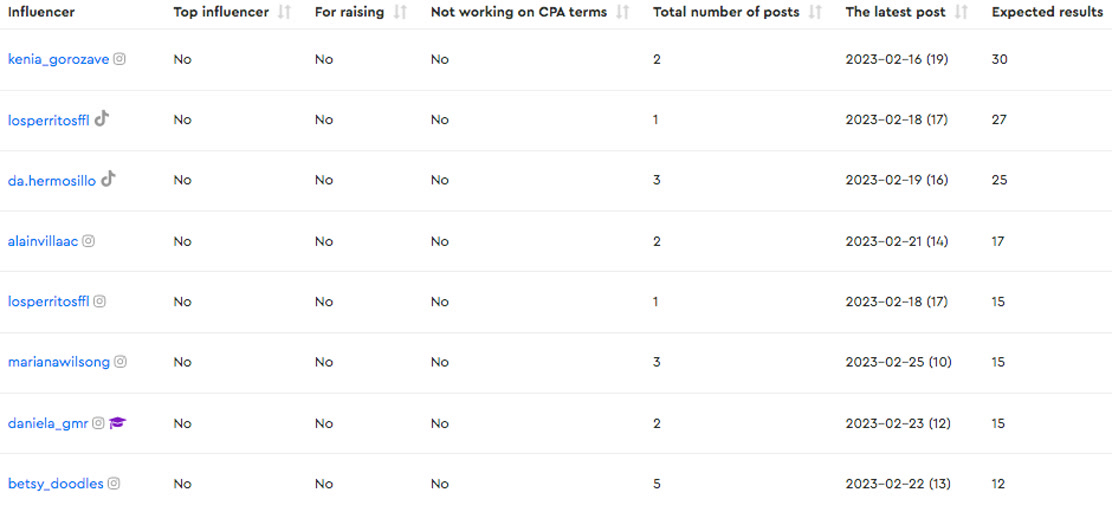Open kenia_gorozave influencer profile link
The width and height of the screenshot is (1112, 512).
(x=58, y=60)
